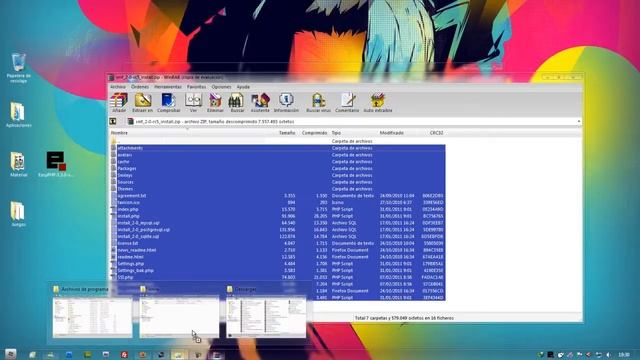Viewport: 640px width, 360px height.
Task: Click the Buscar virus toolbar icon
Action: [318, 102]
